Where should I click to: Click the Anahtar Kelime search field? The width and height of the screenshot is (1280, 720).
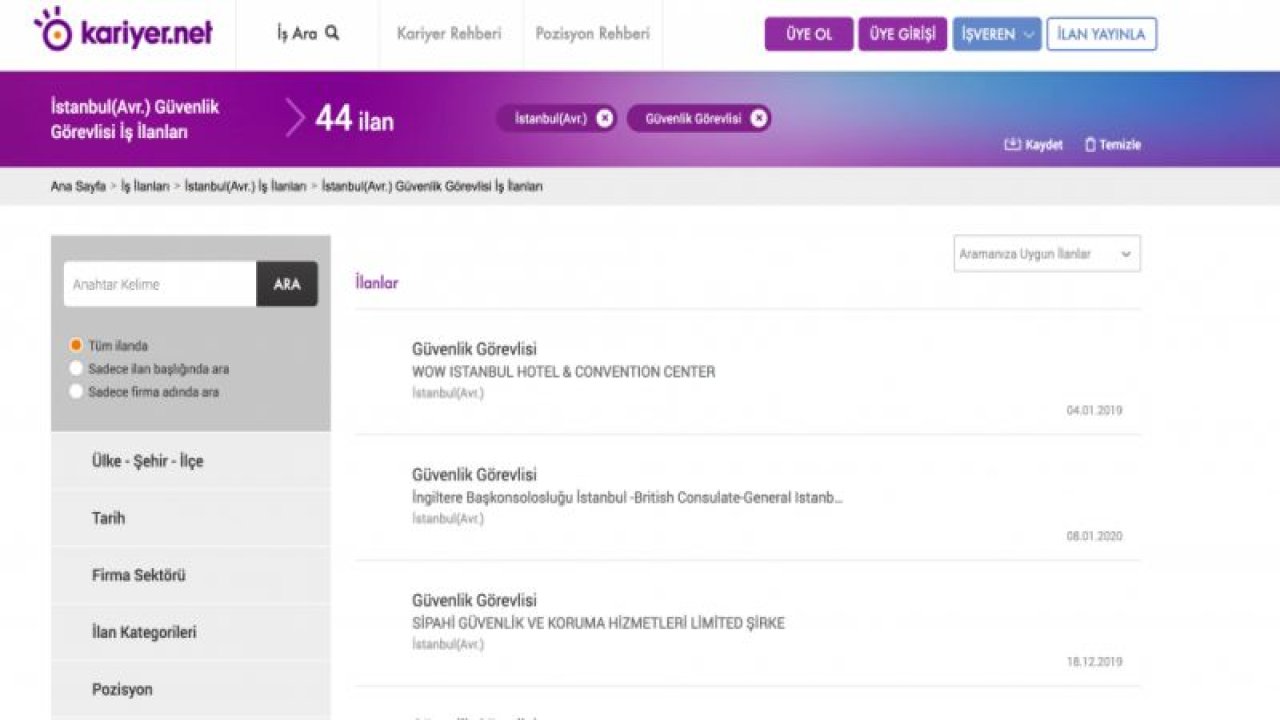[x=160, y=284]
